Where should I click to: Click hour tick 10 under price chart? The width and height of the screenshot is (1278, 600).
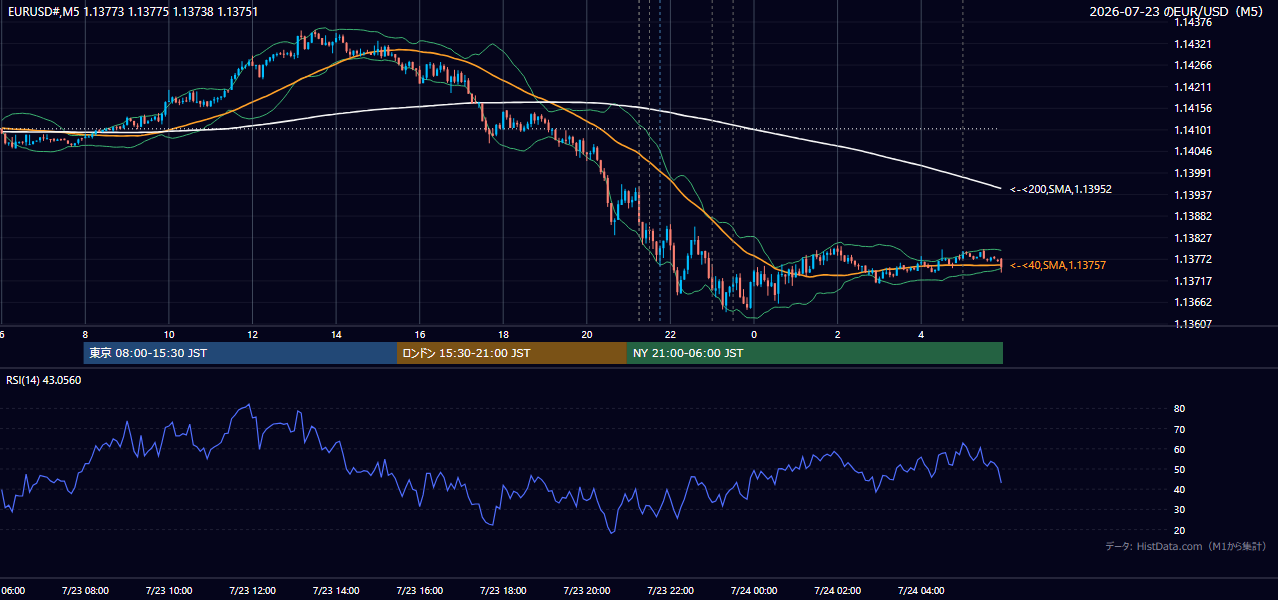(169, 335)
